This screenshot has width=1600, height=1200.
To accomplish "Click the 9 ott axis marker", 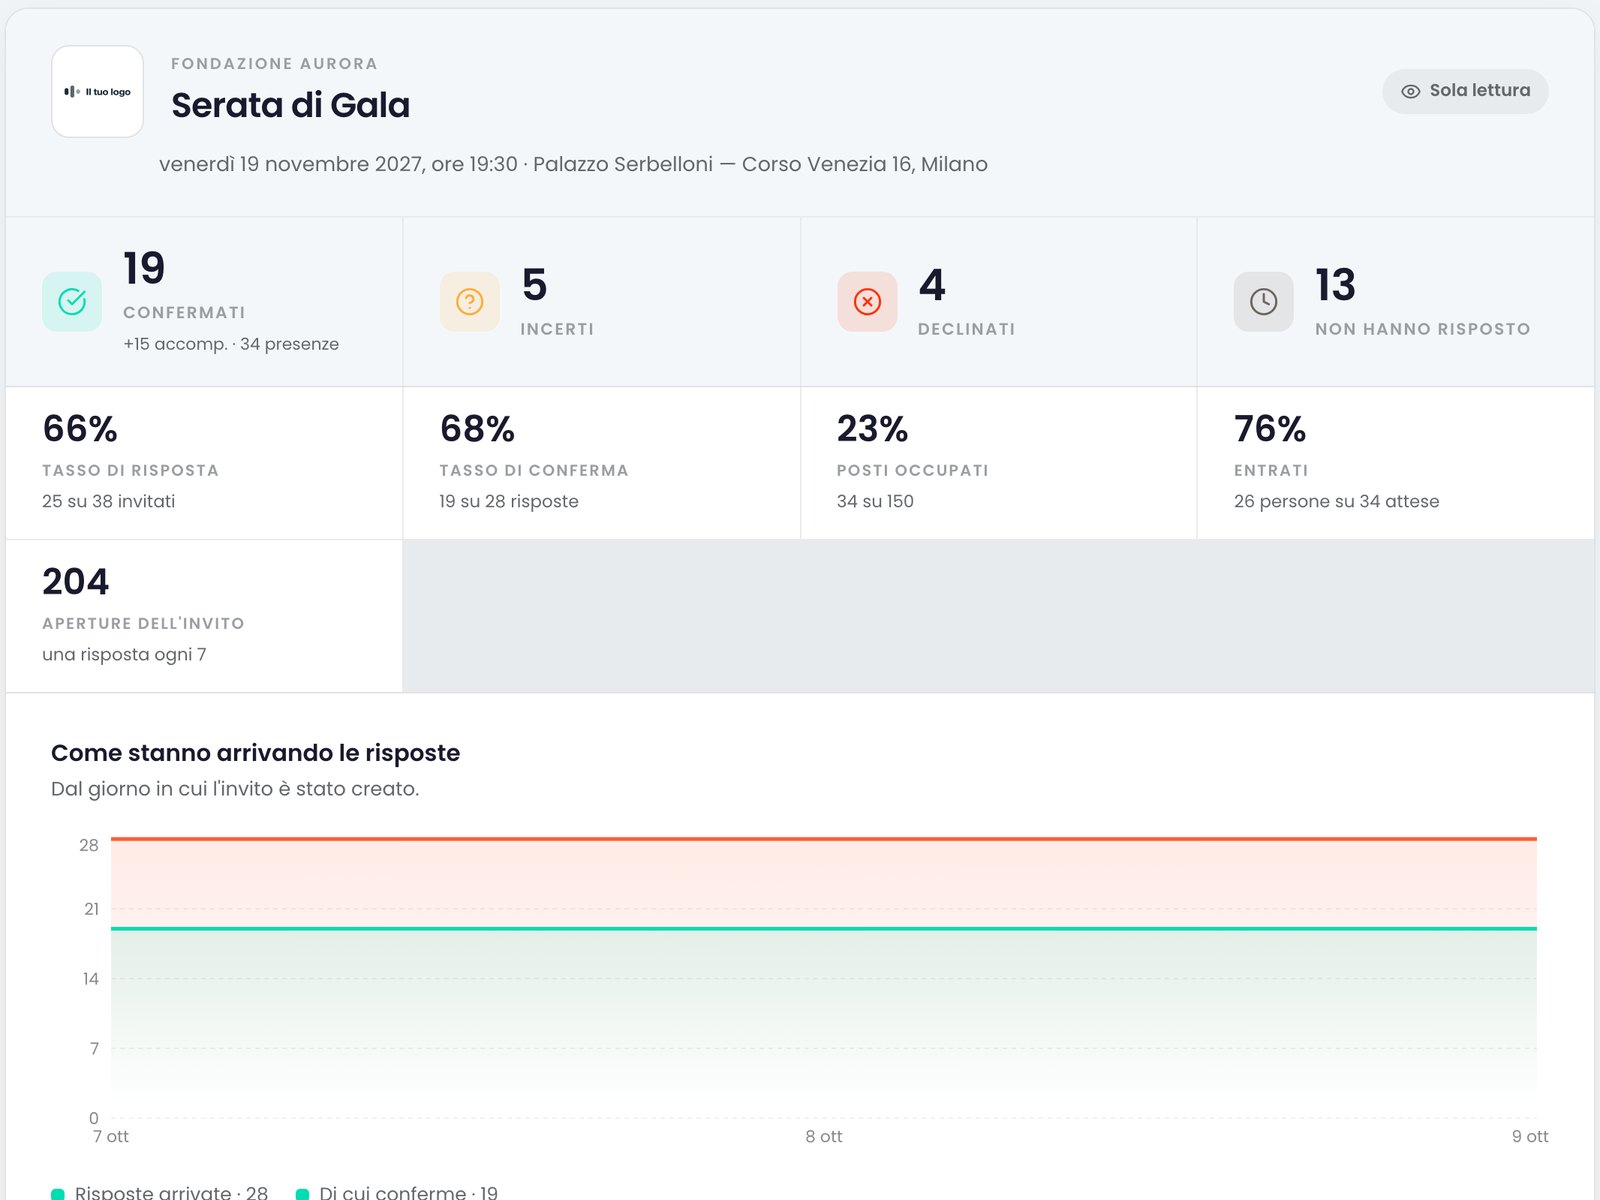I will coord(1530,1136).
